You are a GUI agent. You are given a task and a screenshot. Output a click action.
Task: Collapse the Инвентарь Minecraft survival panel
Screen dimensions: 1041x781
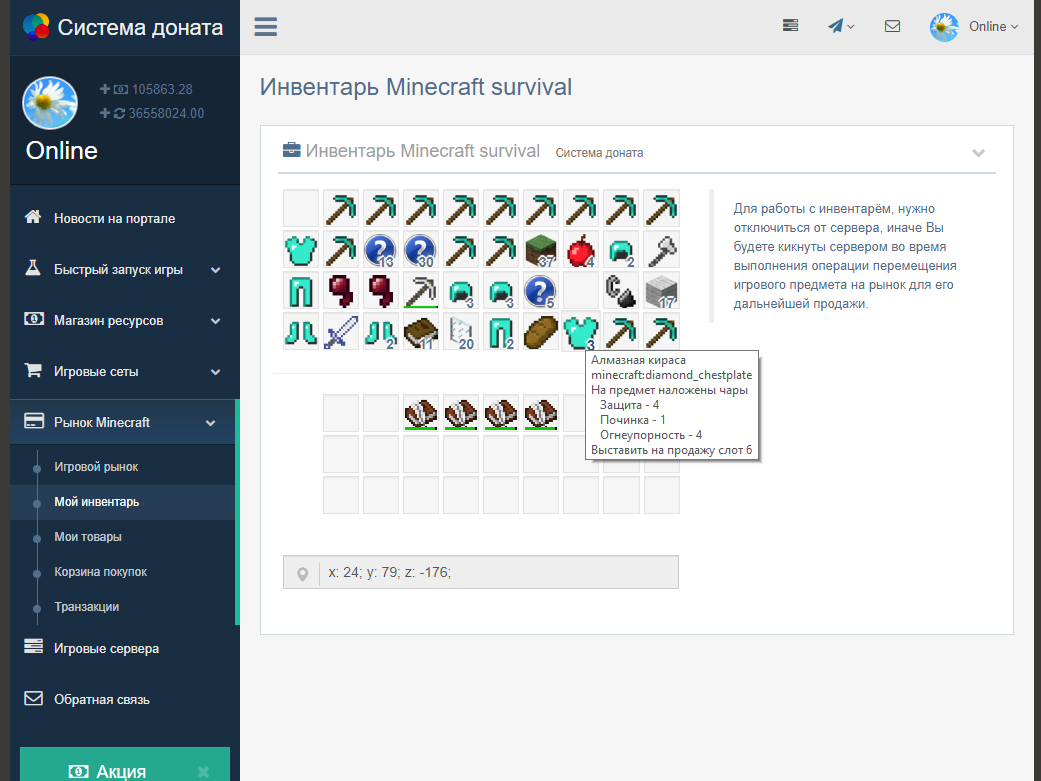pyautogui.click(x=978, y=153)
